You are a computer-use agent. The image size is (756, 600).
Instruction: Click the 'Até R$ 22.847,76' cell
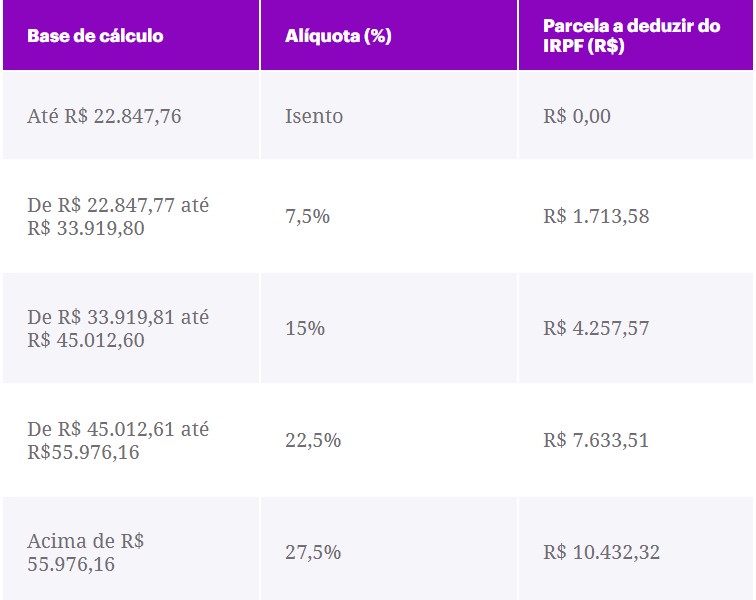pyautogui.click(x=104, y=116)
